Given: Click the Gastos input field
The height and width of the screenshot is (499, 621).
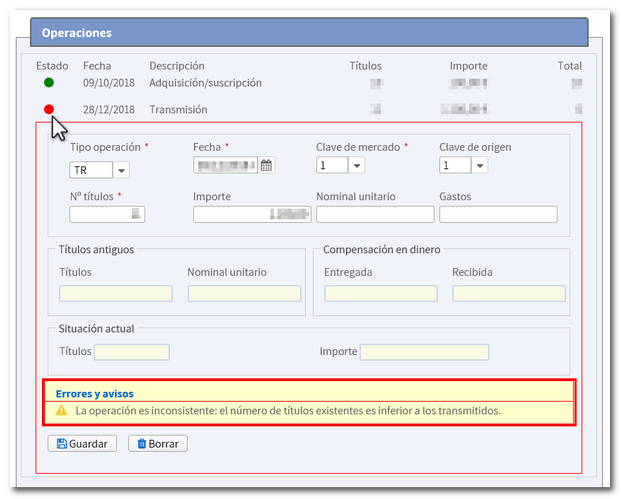Looking at the screenshot, I should pos(498,214).
